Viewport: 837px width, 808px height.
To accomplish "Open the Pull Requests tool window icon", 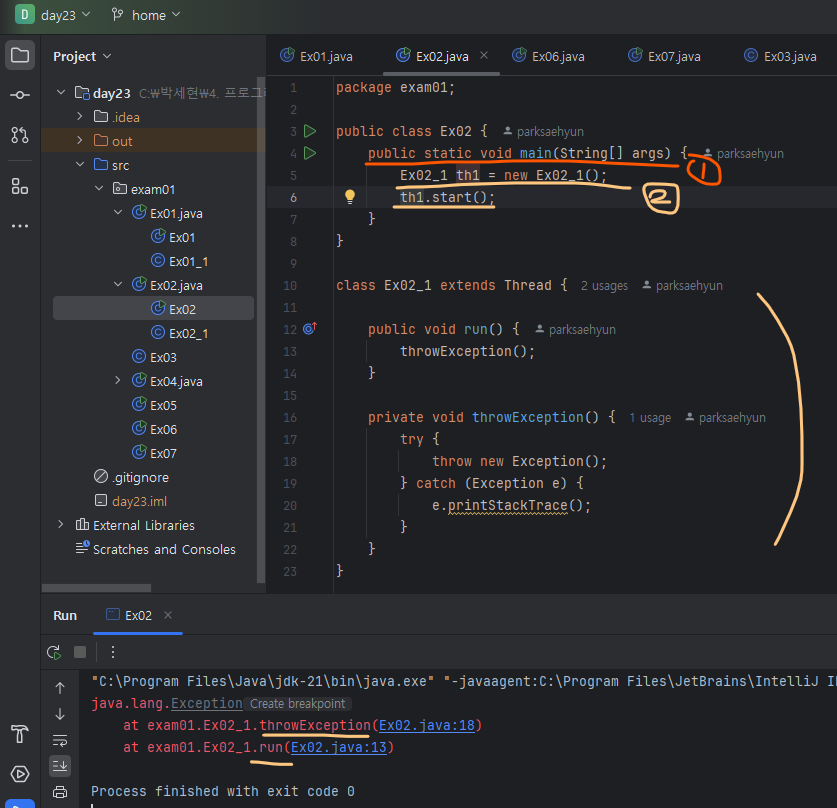I will coord(19,134).
